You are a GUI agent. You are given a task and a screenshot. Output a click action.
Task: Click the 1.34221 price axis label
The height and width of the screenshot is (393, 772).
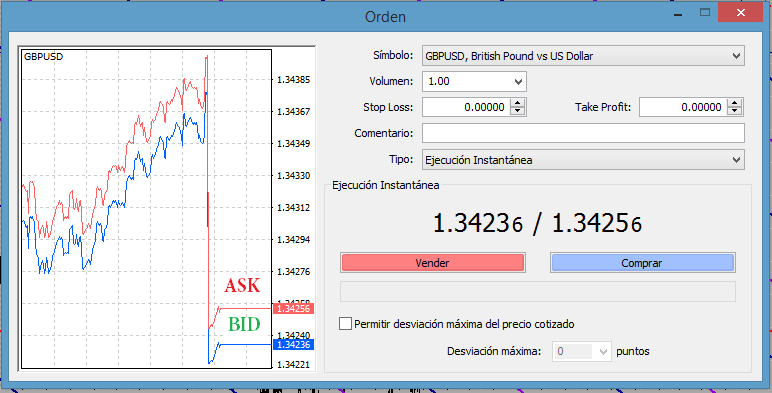pos(293,365)
